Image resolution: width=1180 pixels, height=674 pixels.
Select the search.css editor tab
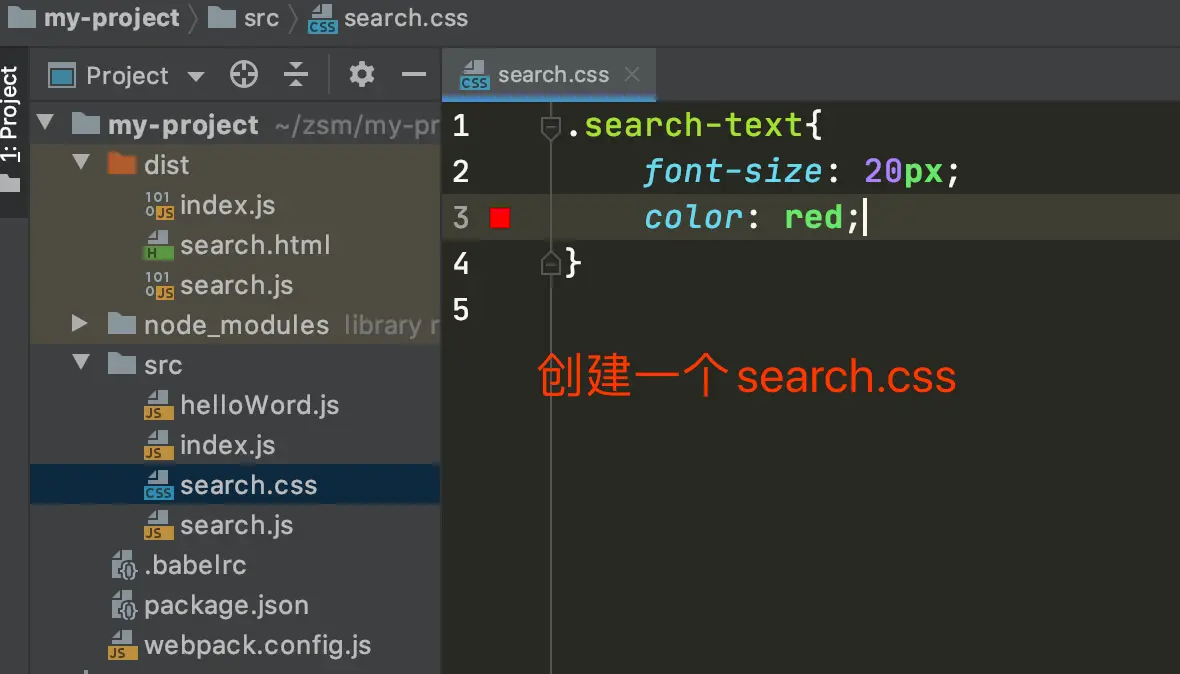pyautogui.click(x=549, y=74)
